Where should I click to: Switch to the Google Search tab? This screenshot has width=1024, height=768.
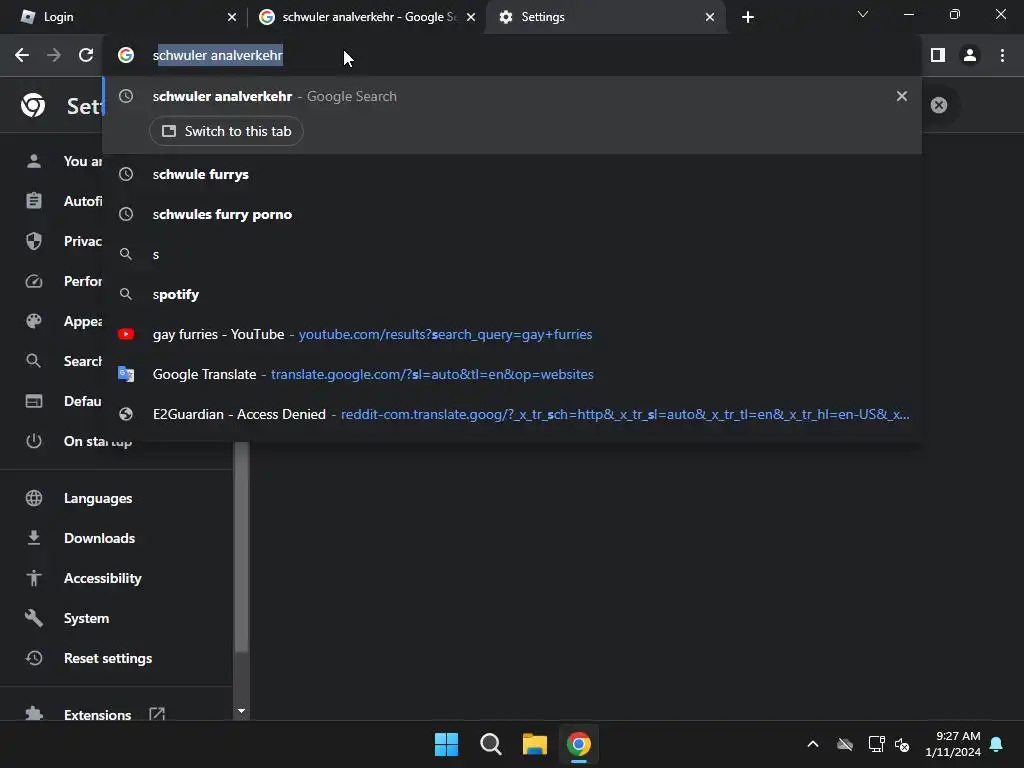tap(368, 17)
